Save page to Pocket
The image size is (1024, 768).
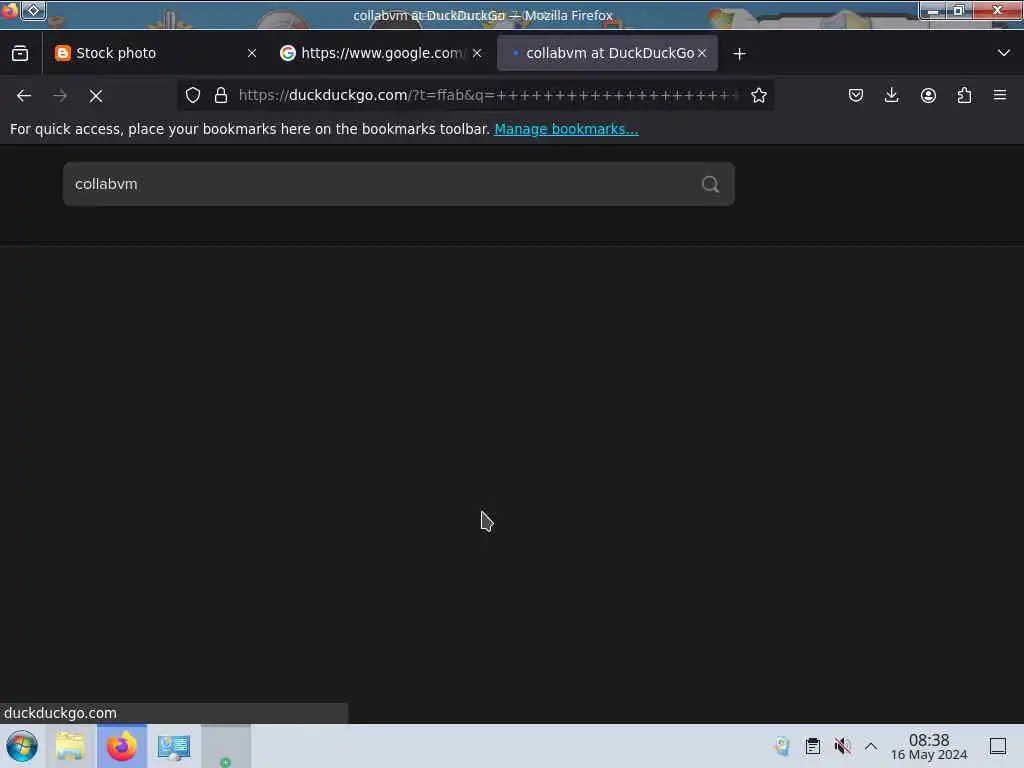click(856, 95)
